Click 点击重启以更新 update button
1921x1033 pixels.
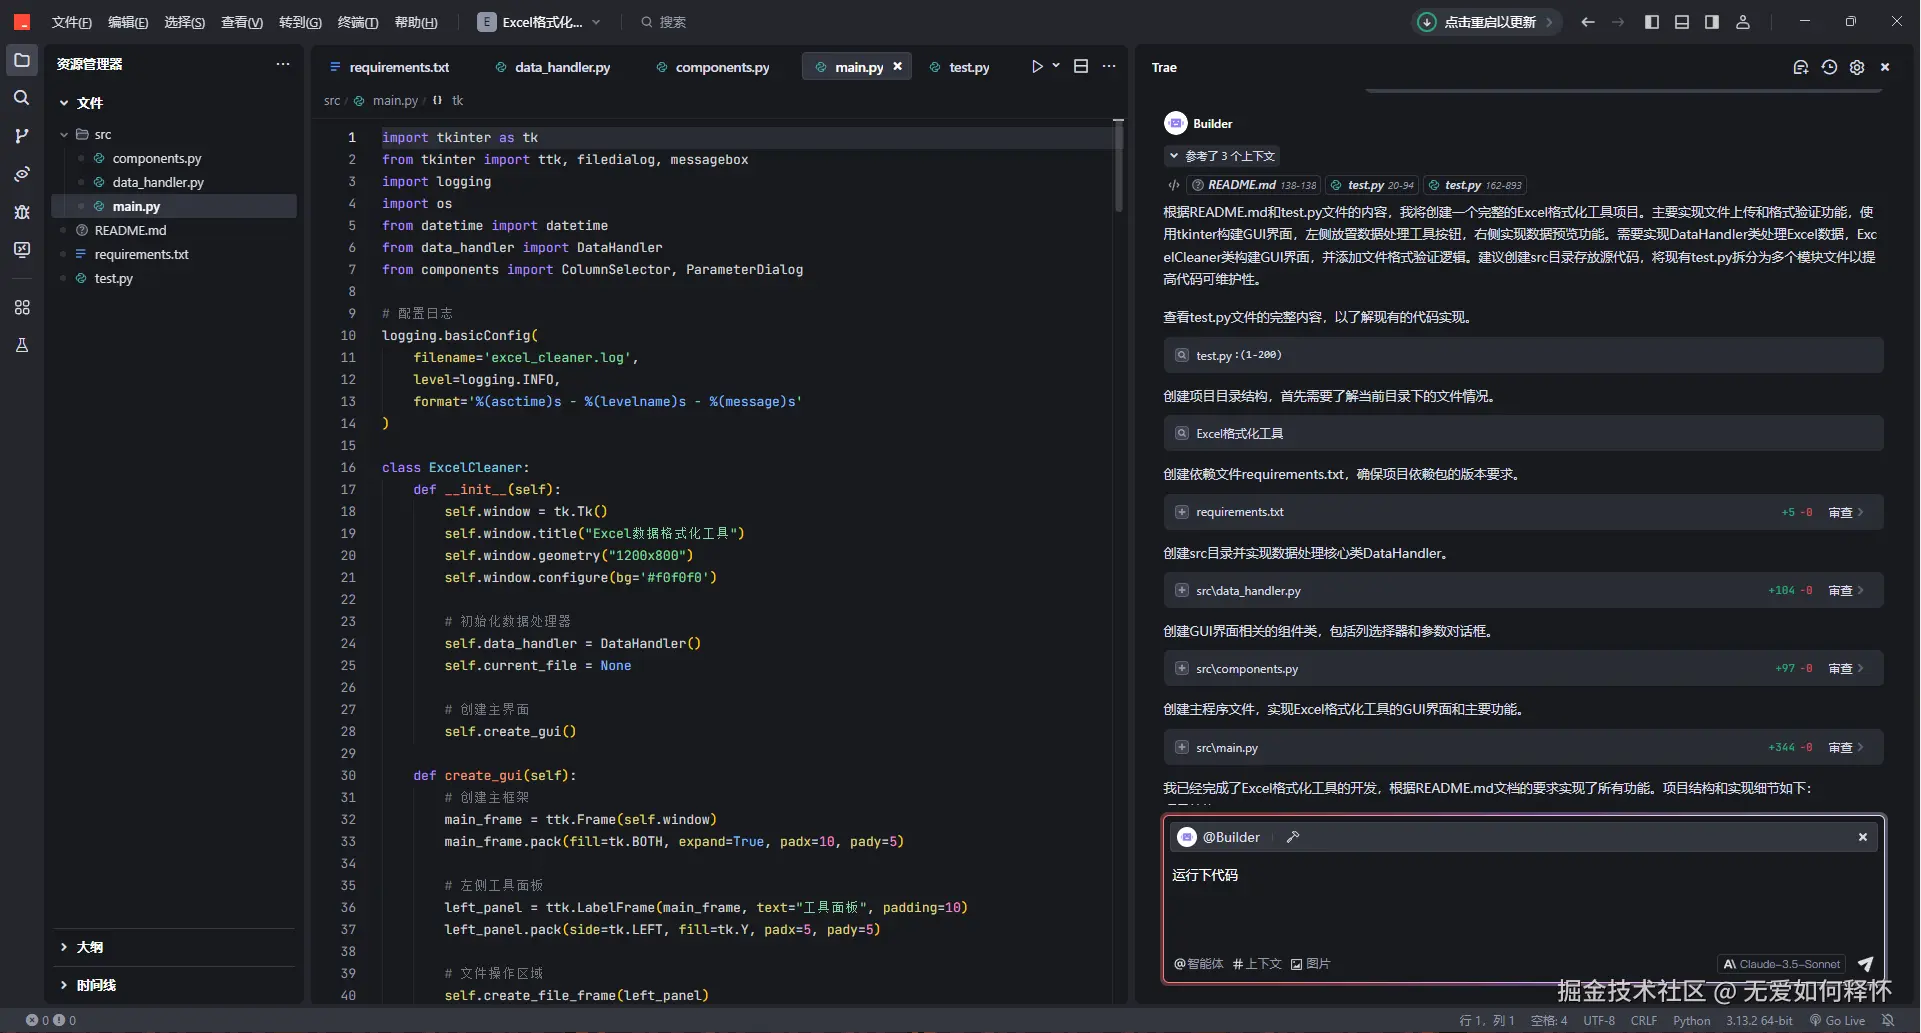point(1489,22)
